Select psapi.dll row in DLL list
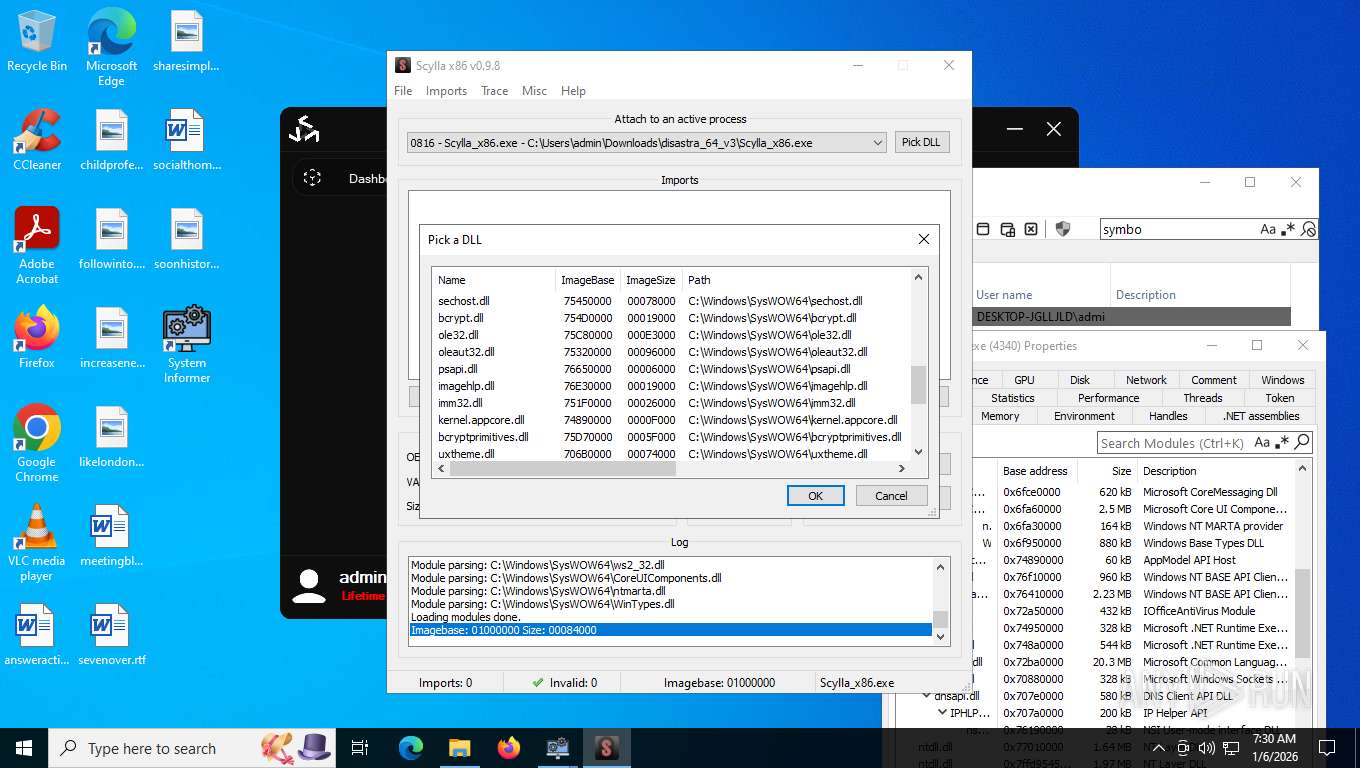Image resolution: width=1360 pixels, height=768 pixels. 670,369
